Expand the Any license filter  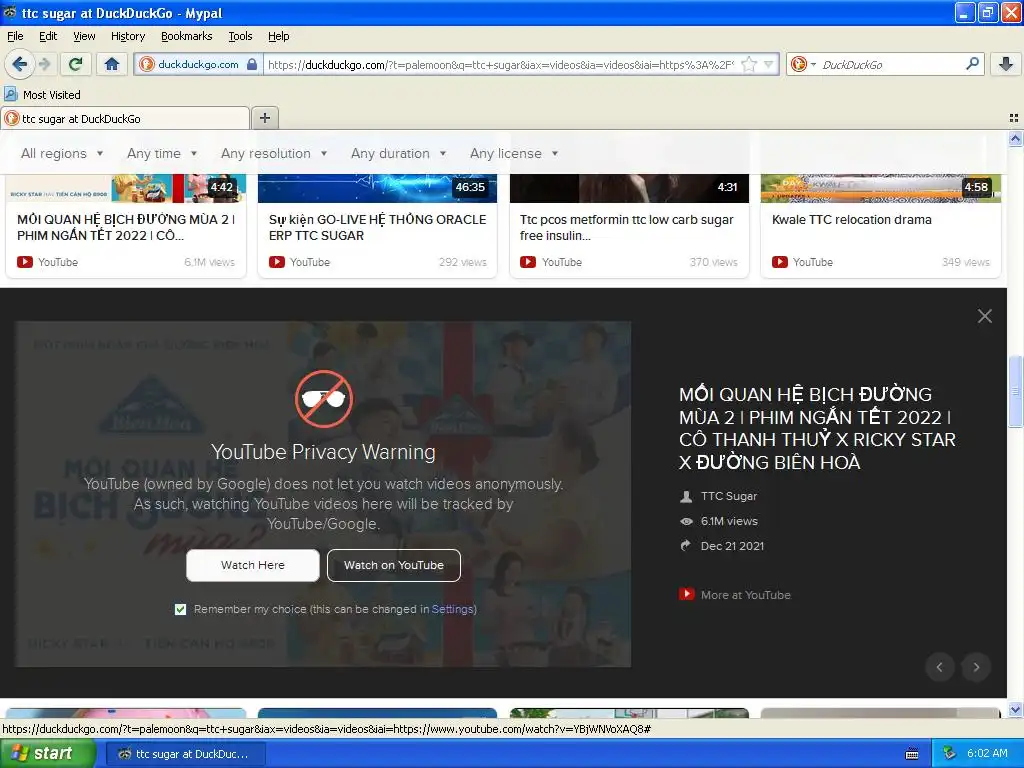point(514,153)
